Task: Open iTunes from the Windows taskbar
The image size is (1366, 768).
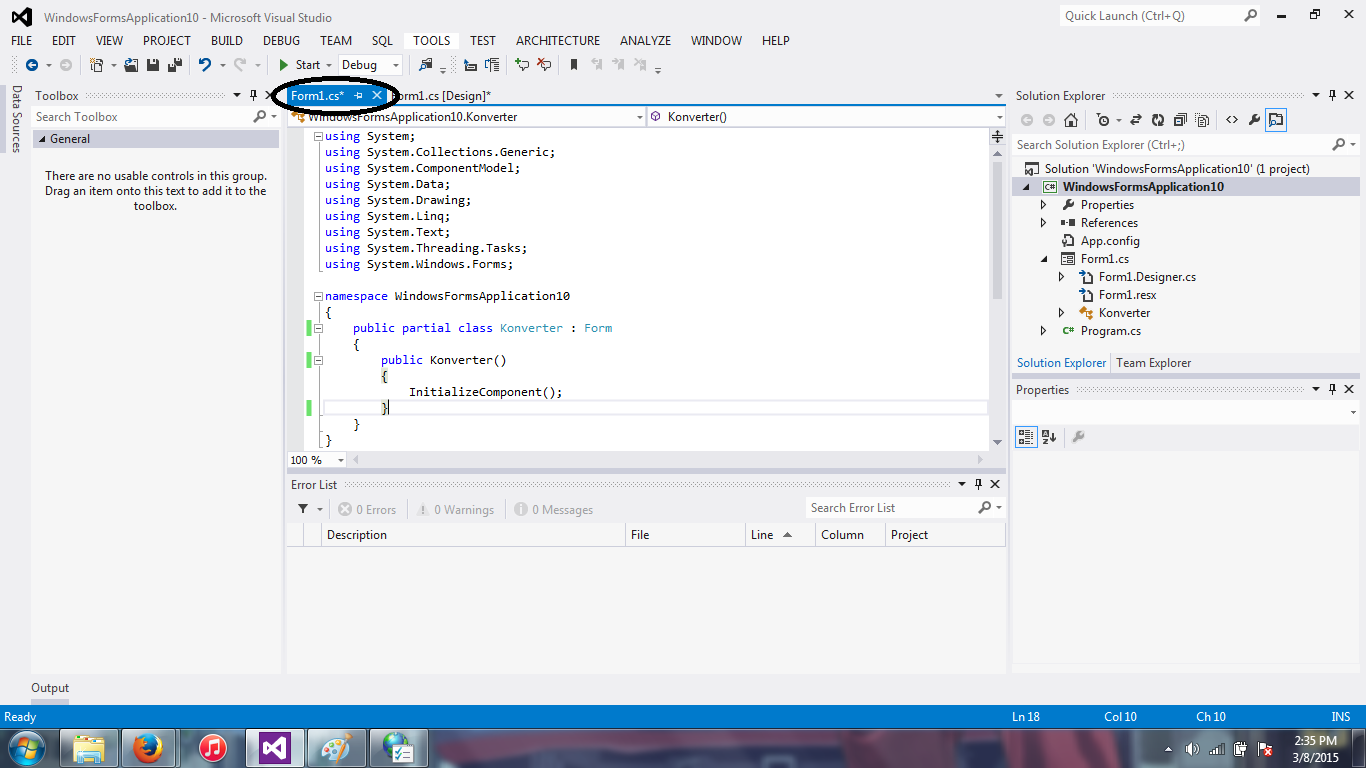Action: point(211,747)
